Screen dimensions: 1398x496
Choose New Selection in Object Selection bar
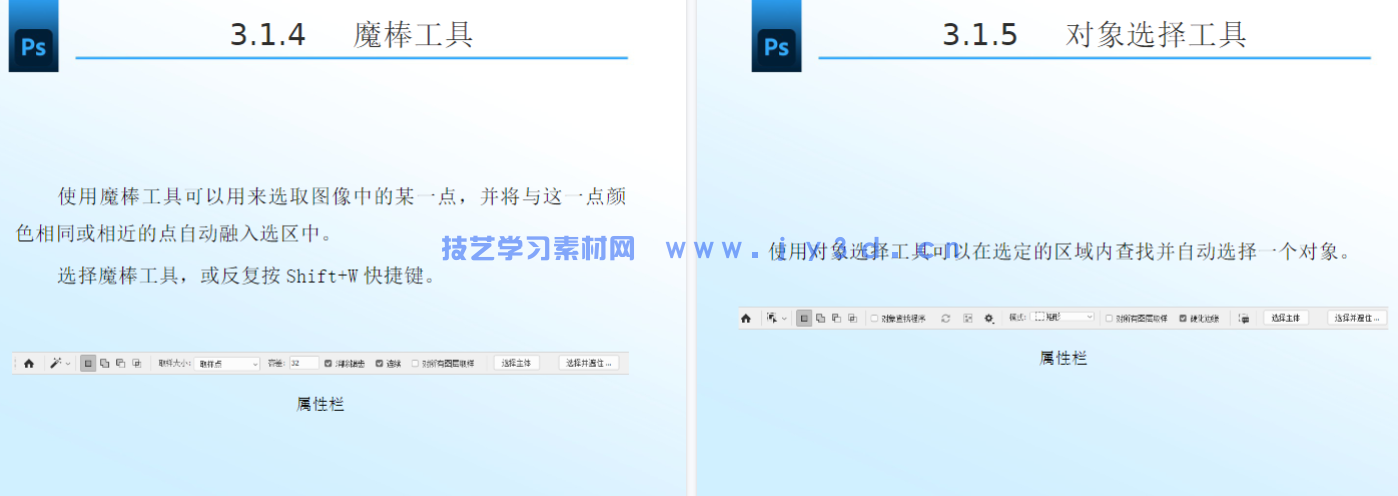click(804, 318)
